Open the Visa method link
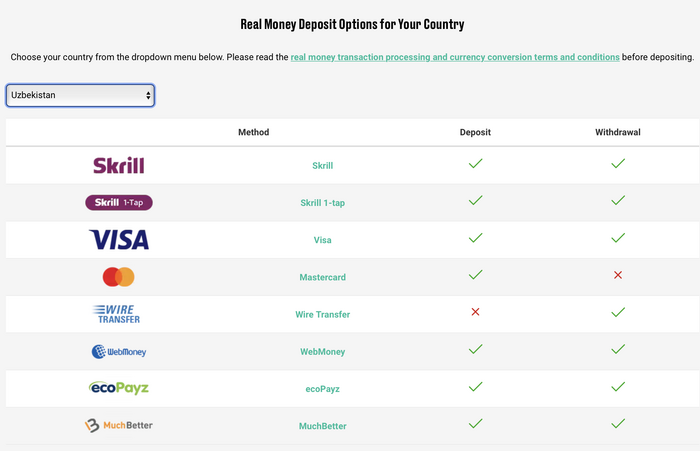The width and height of the screenshot is (700, 451). coord(322,240)
